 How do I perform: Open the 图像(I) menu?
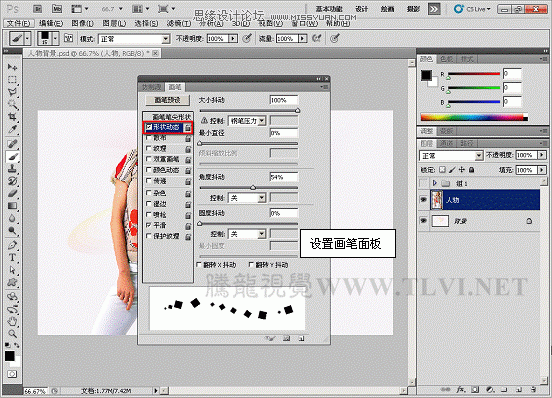[x=82, y=23]
